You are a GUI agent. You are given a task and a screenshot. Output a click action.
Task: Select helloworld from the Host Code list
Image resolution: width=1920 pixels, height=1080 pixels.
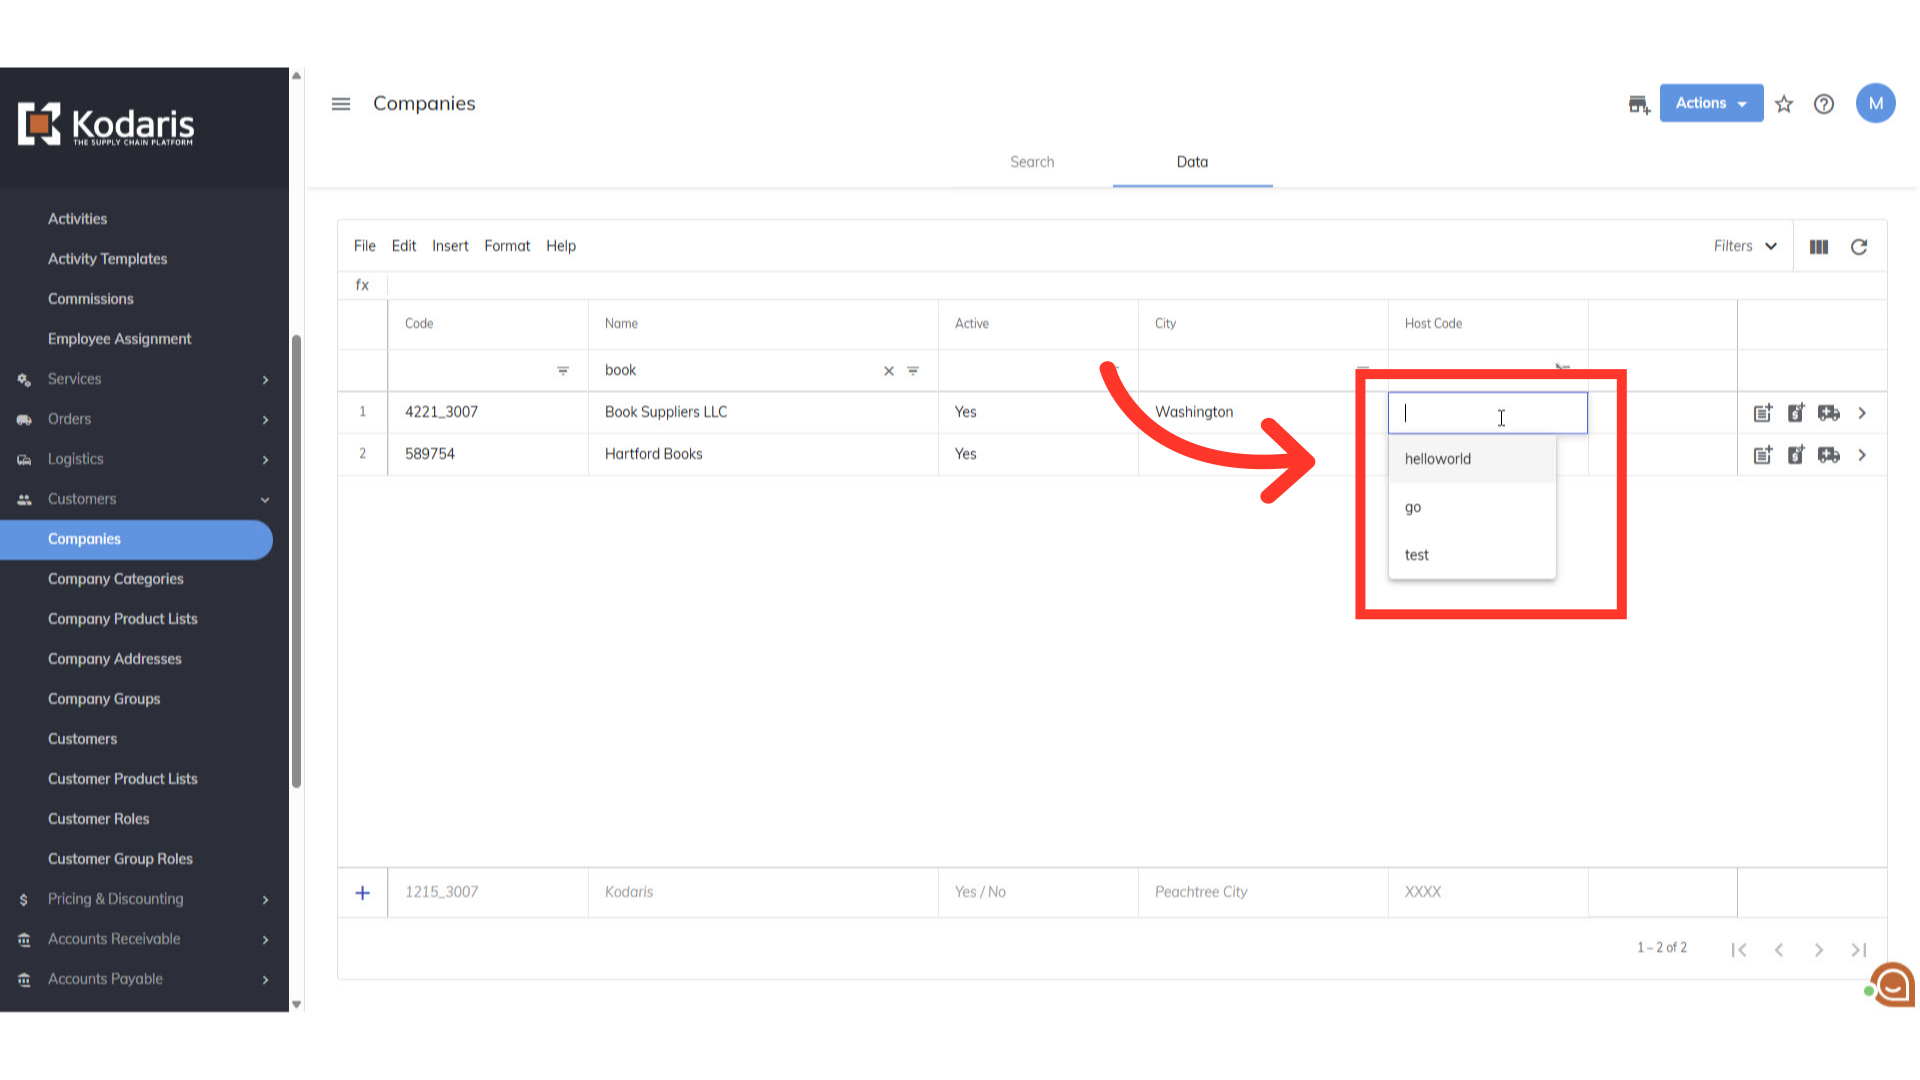[1438, 459]
